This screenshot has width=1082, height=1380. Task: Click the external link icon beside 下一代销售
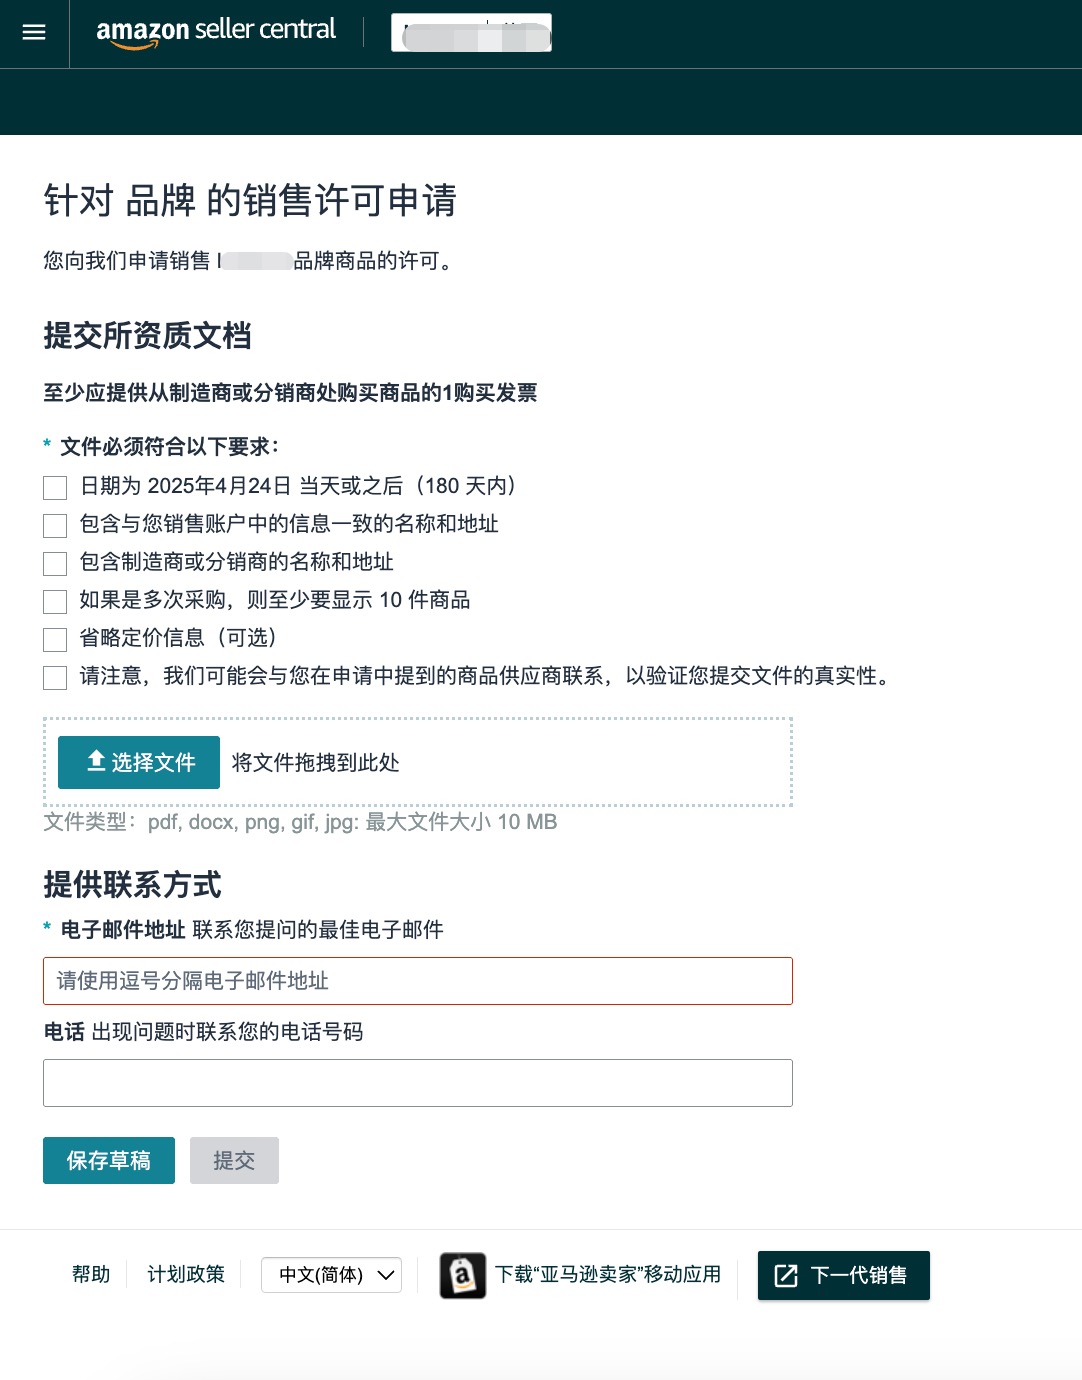pos(786,1275)
